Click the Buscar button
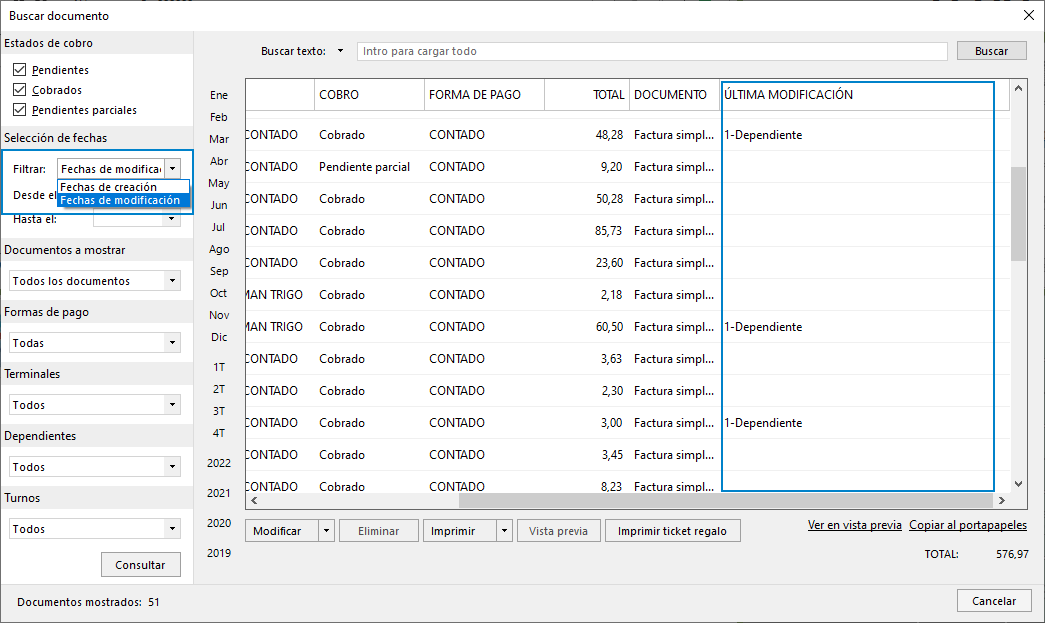Image resolution: width=1045 pixels, height=623 pixels. click(x=991, y=51)
